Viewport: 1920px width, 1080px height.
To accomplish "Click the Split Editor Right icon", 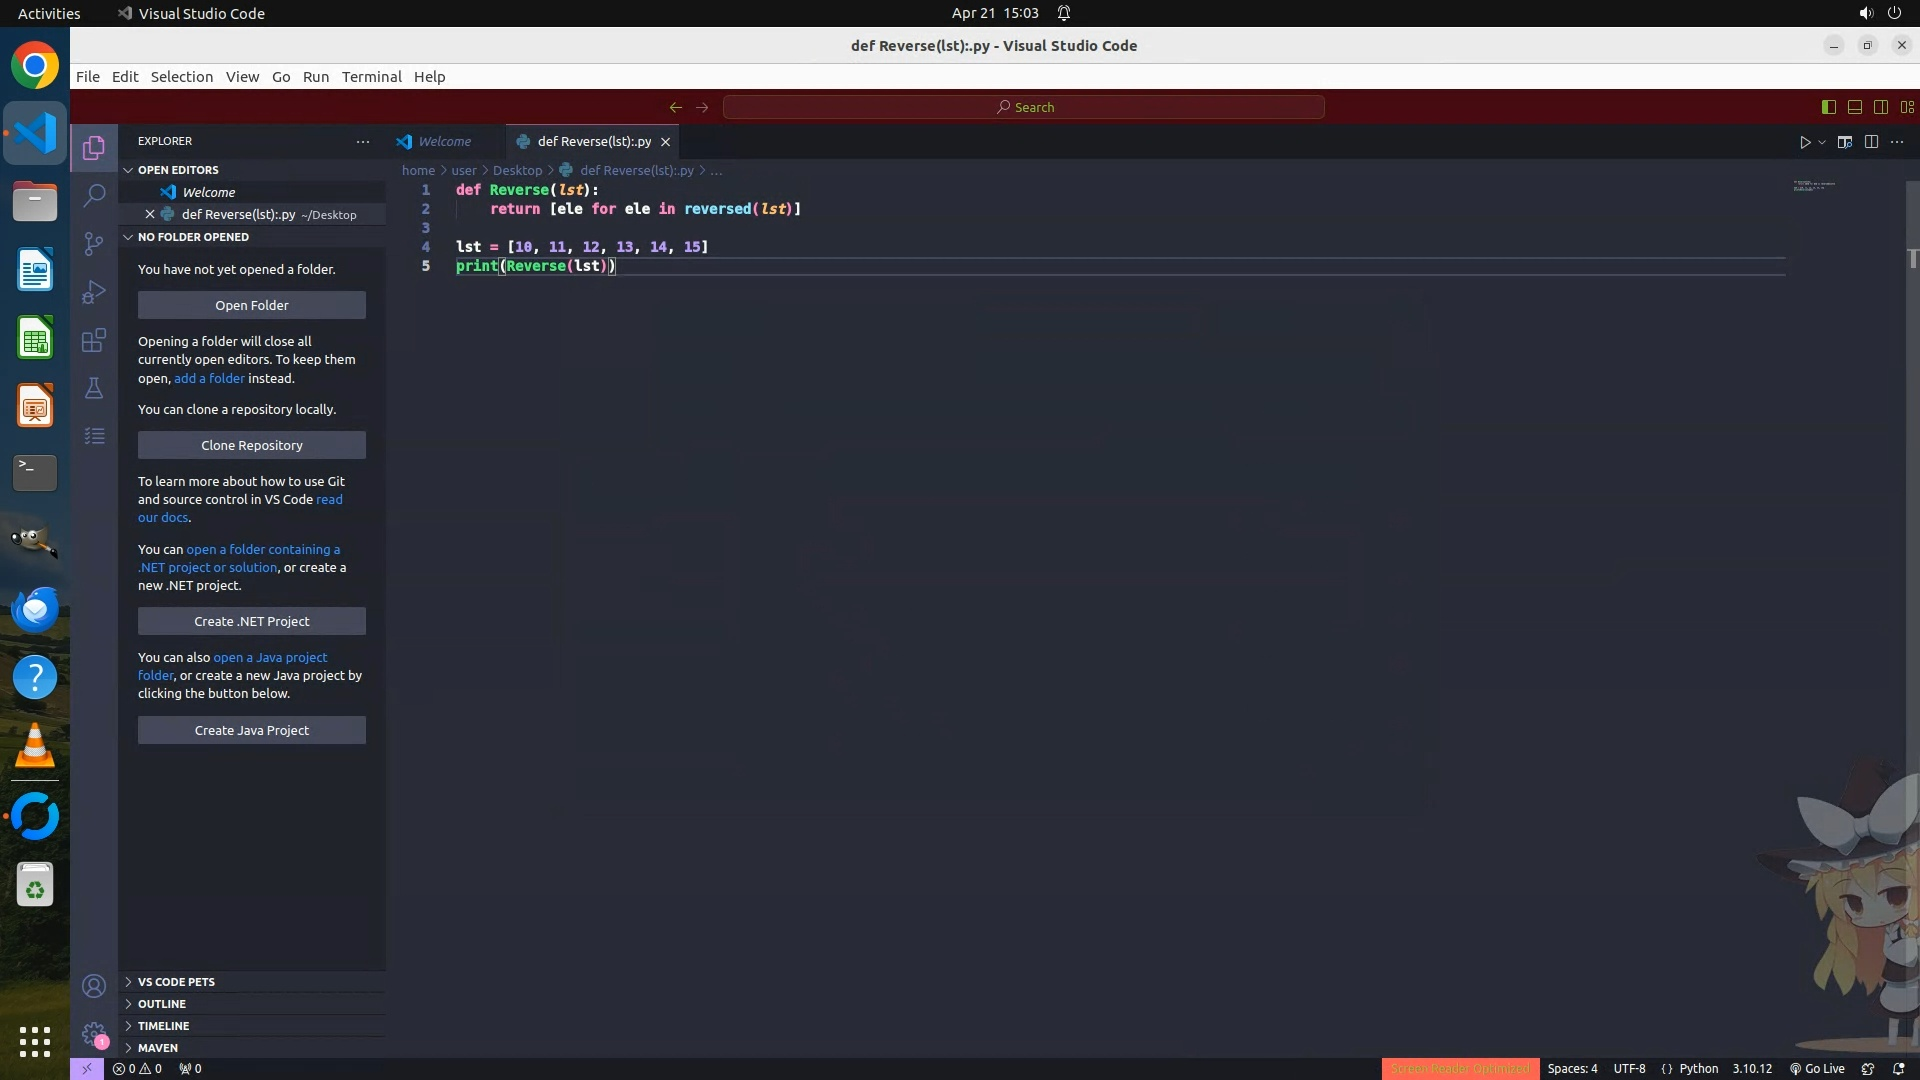I will pyautogui.click(x=1871, y=142).
